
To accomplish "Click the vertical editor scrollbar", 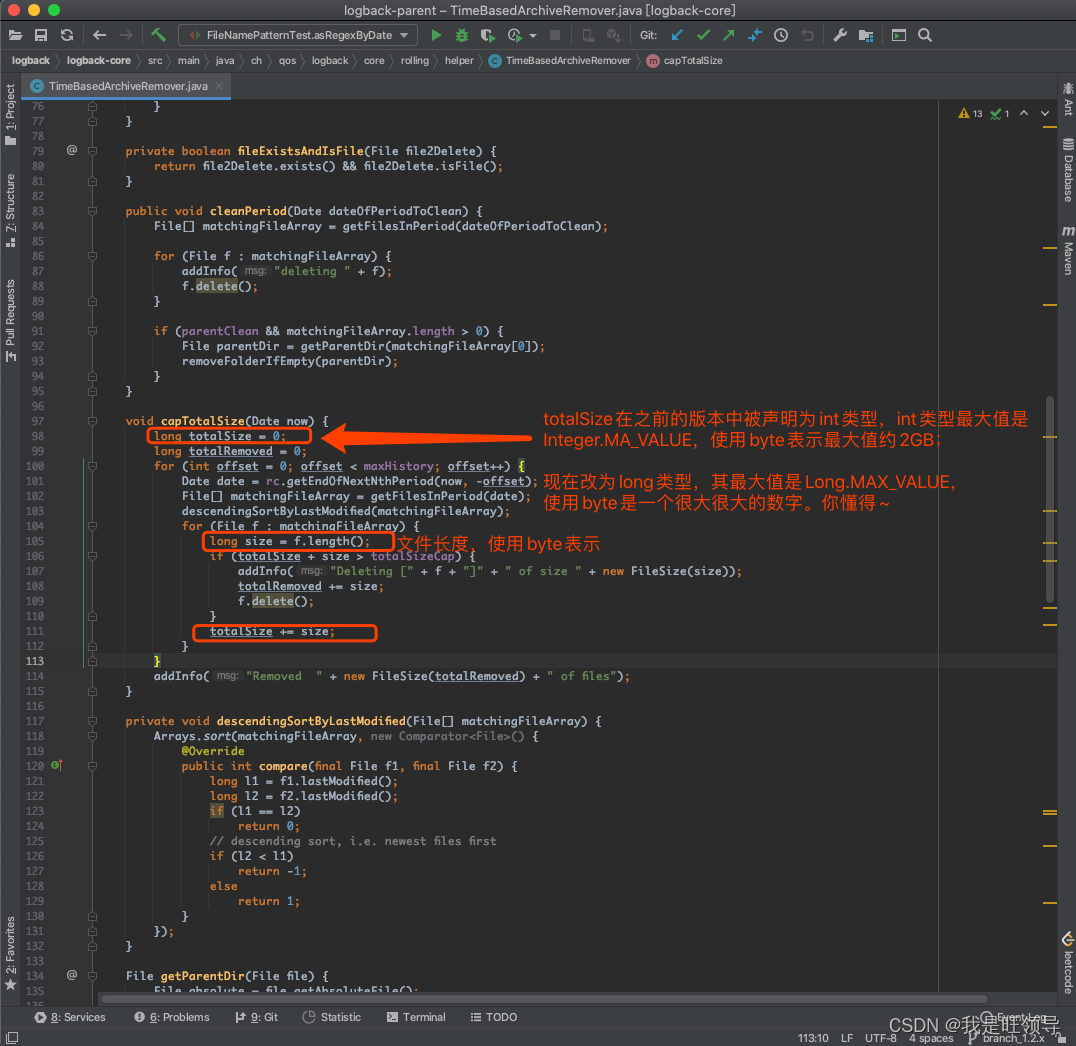I will click(x=1050, y=499).
